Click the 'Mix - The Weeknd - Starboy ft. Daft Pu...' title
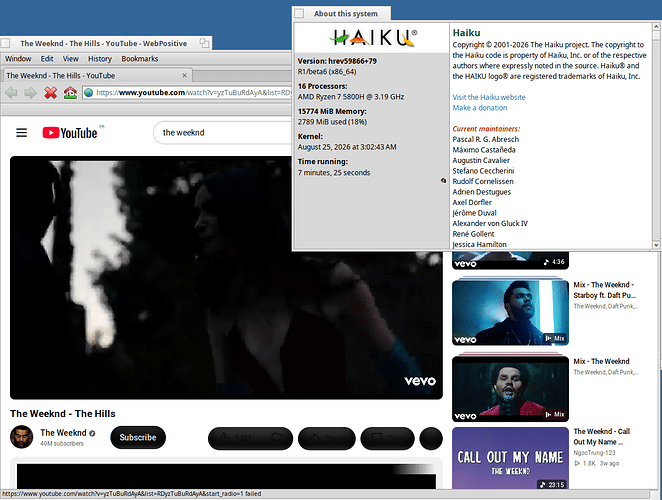 605,290
